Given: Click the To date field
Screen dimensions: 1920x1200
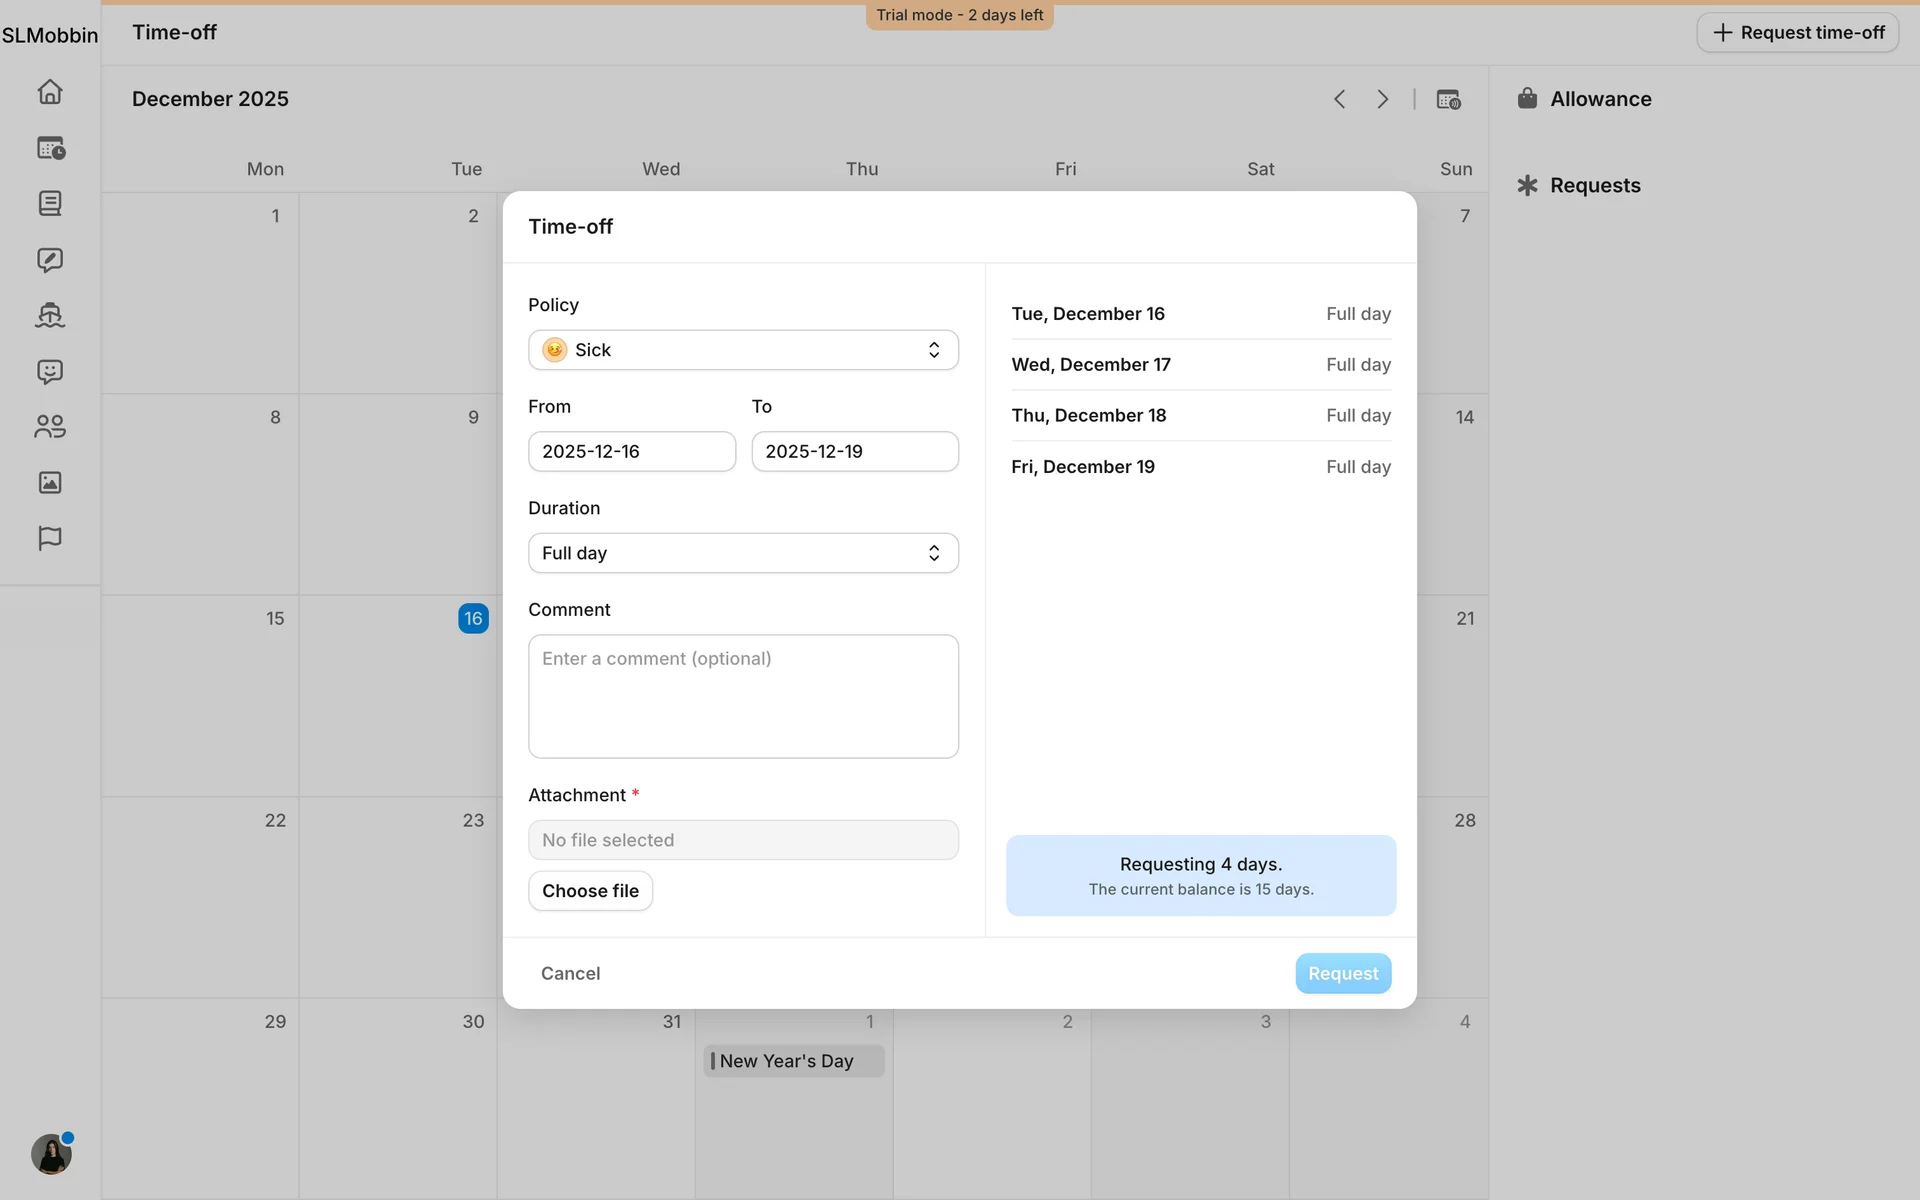Looking at the screenshot, I should tap(854, 452).
